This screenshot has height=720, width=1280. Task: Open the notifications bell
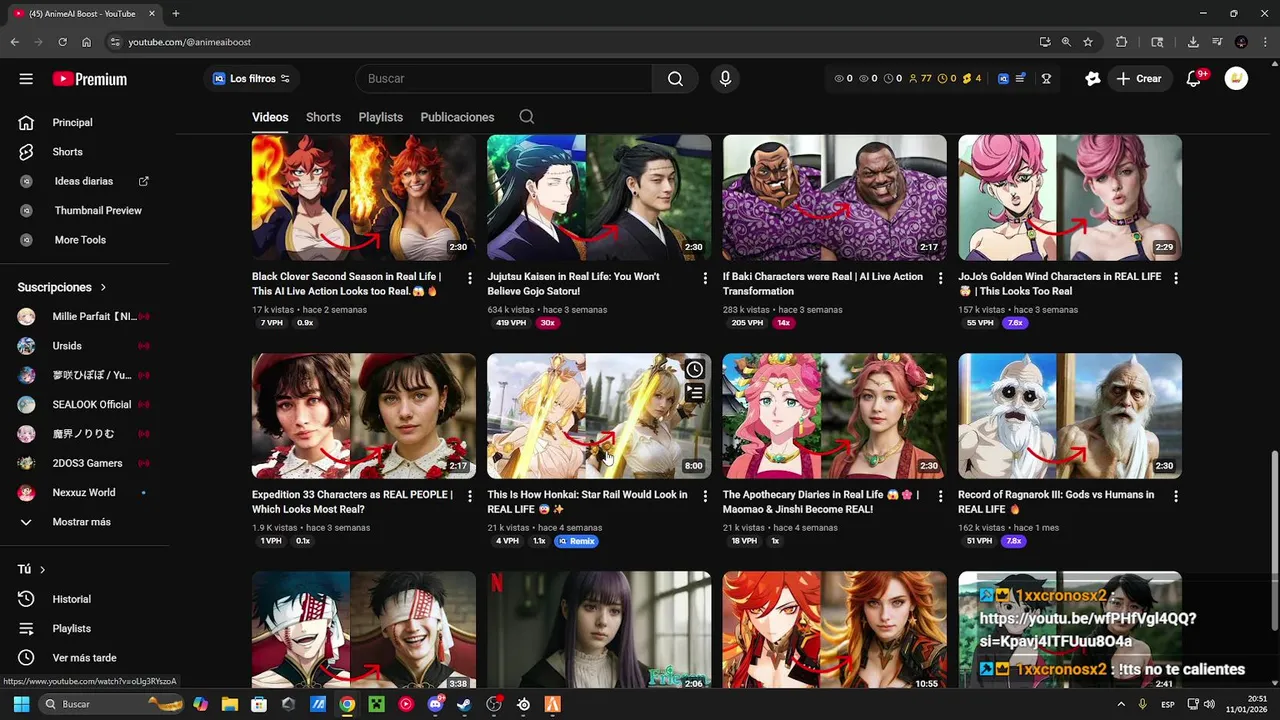[x=1193, y=79]
